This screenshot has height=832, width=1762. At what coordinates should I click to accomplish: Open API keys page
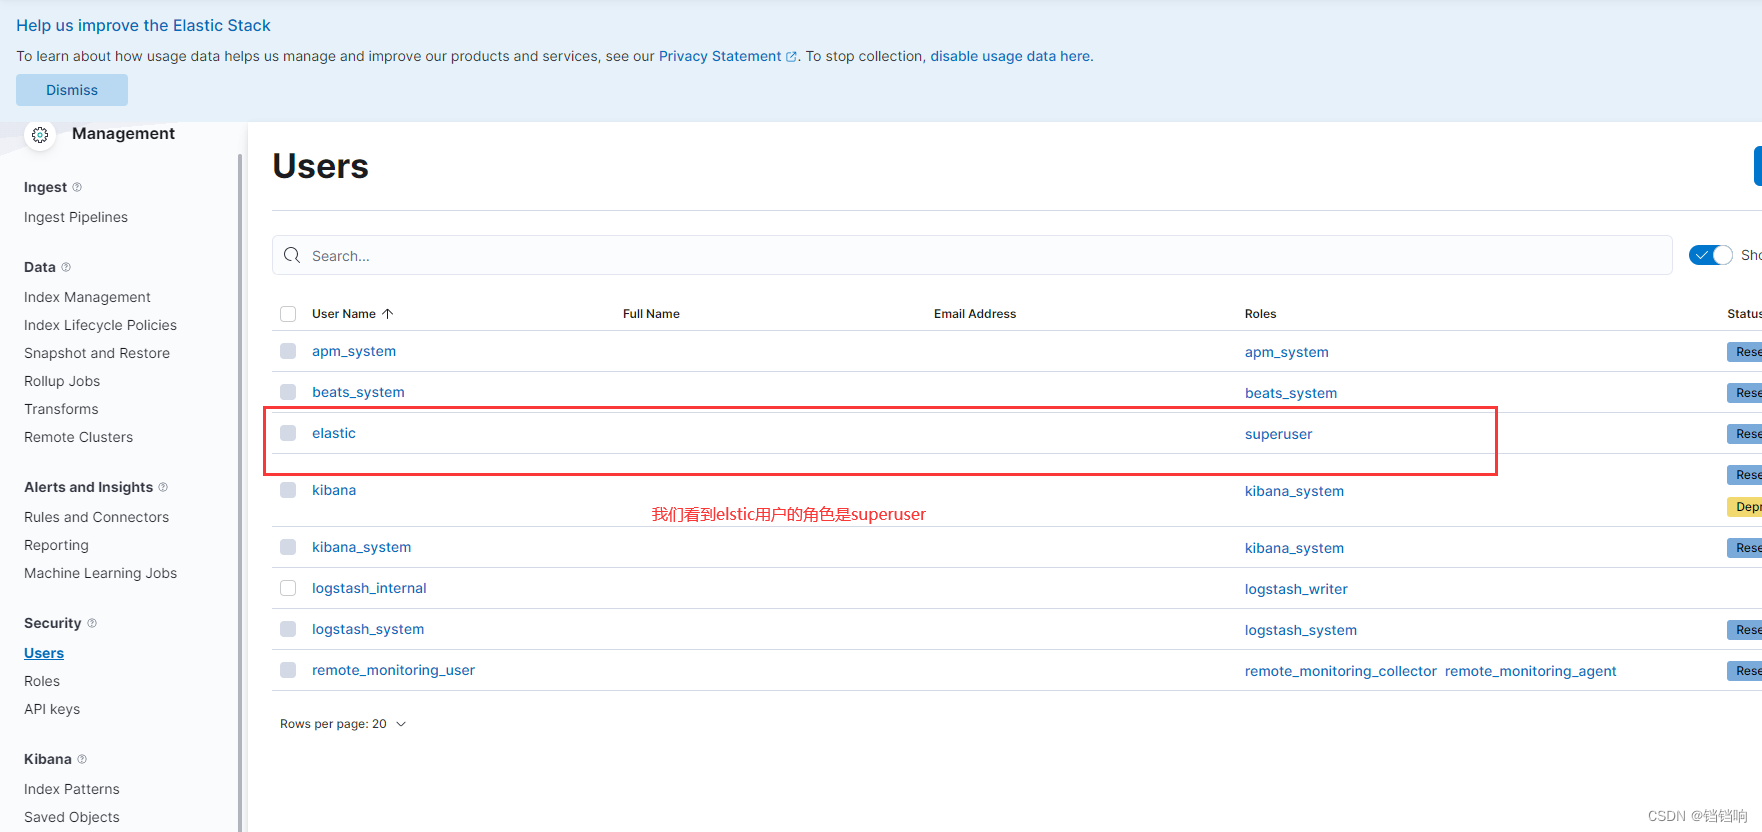tap(52, 709)
